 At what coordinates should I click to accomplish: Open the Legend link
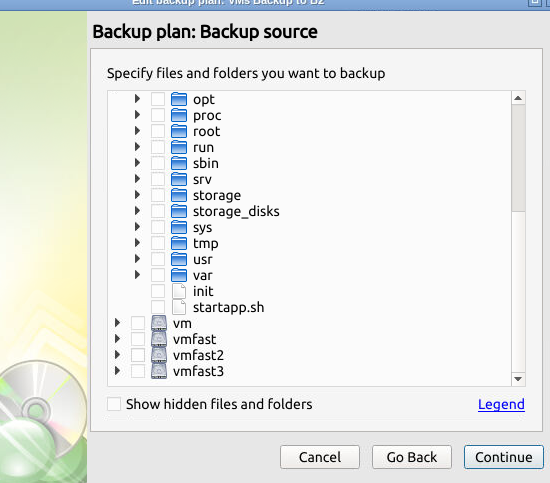point(501,404)
